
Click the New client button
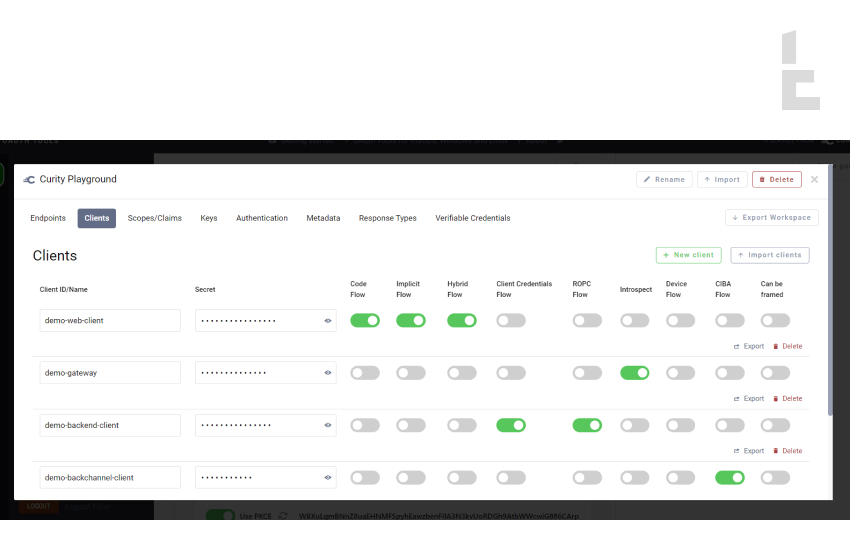click(688, 255)
